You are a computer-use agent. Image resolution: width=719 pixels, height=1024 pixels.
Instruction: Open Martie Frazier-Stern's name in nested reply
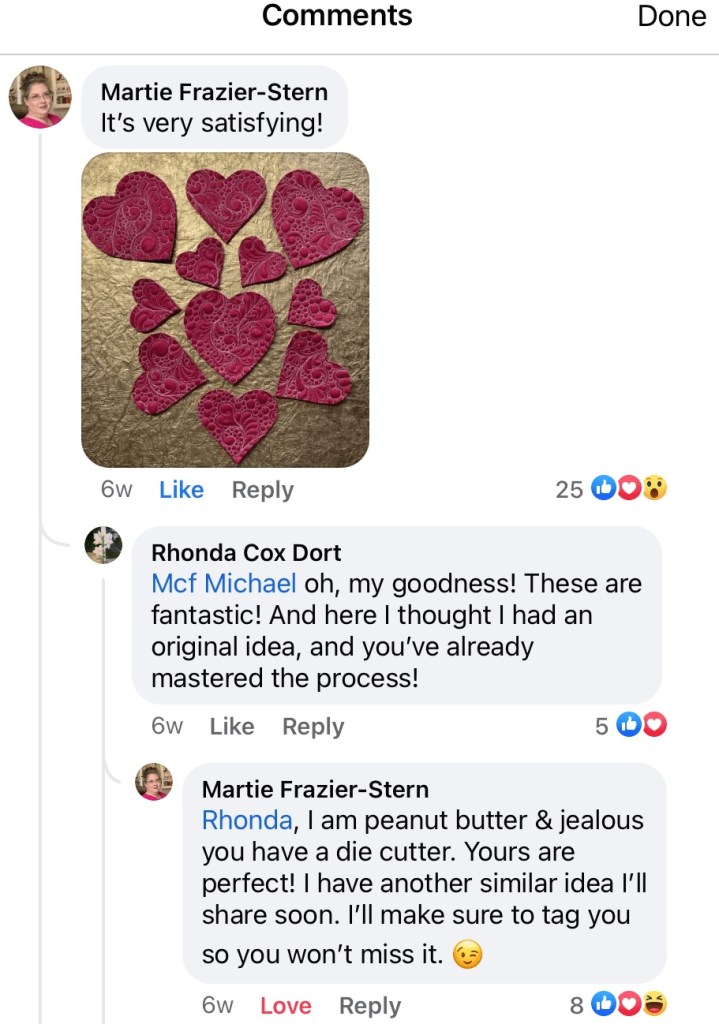(x=315, y=789)
